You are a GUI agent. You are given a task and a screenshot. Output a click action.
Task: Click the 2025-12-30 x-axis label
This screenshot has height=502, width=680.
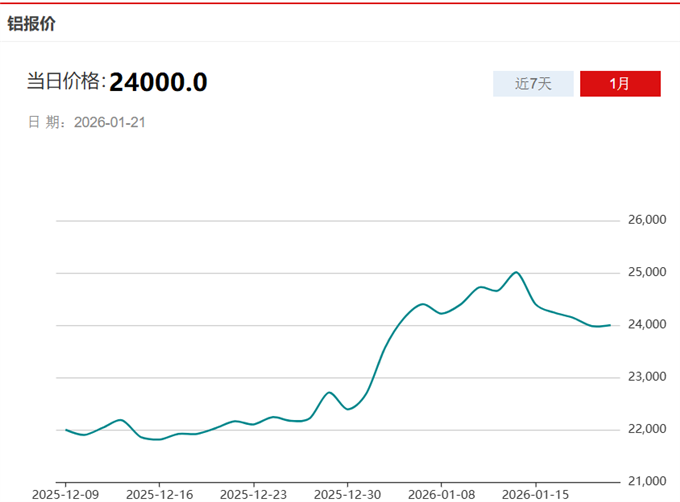[x=347, y=494]
